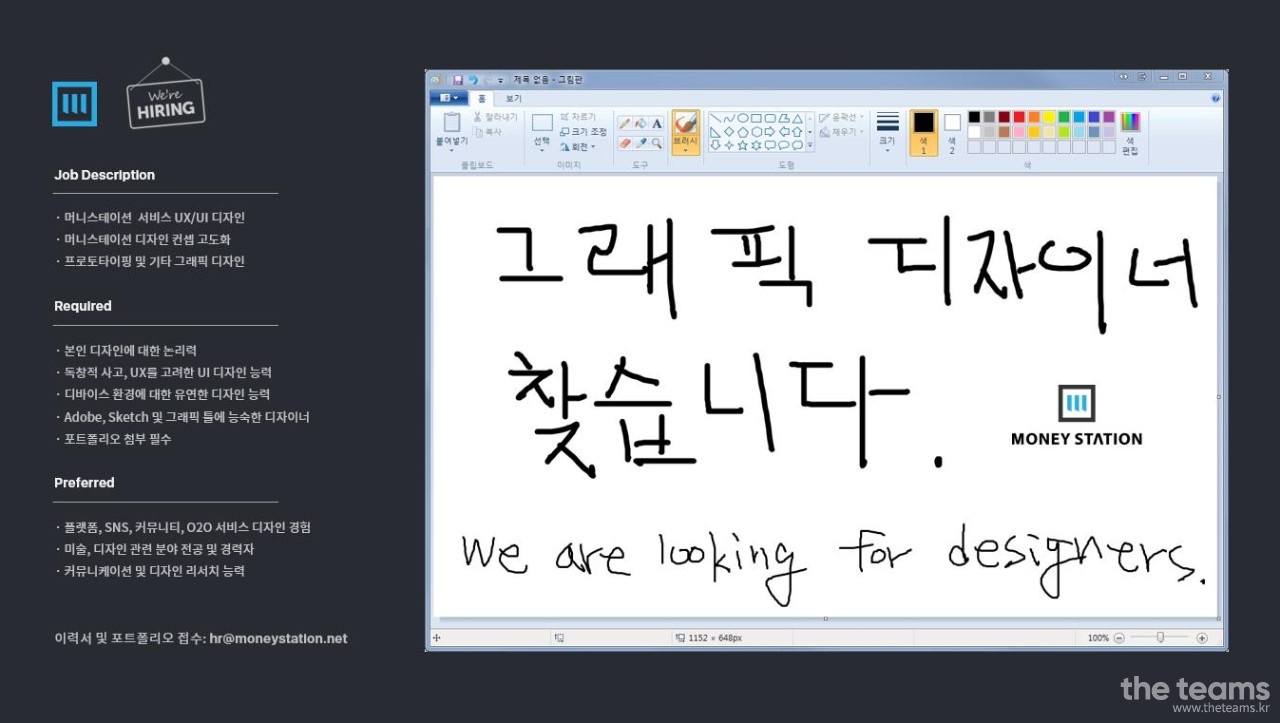
Task: Open the Fill (채우기) dropdown
Action: click(842, 132)
